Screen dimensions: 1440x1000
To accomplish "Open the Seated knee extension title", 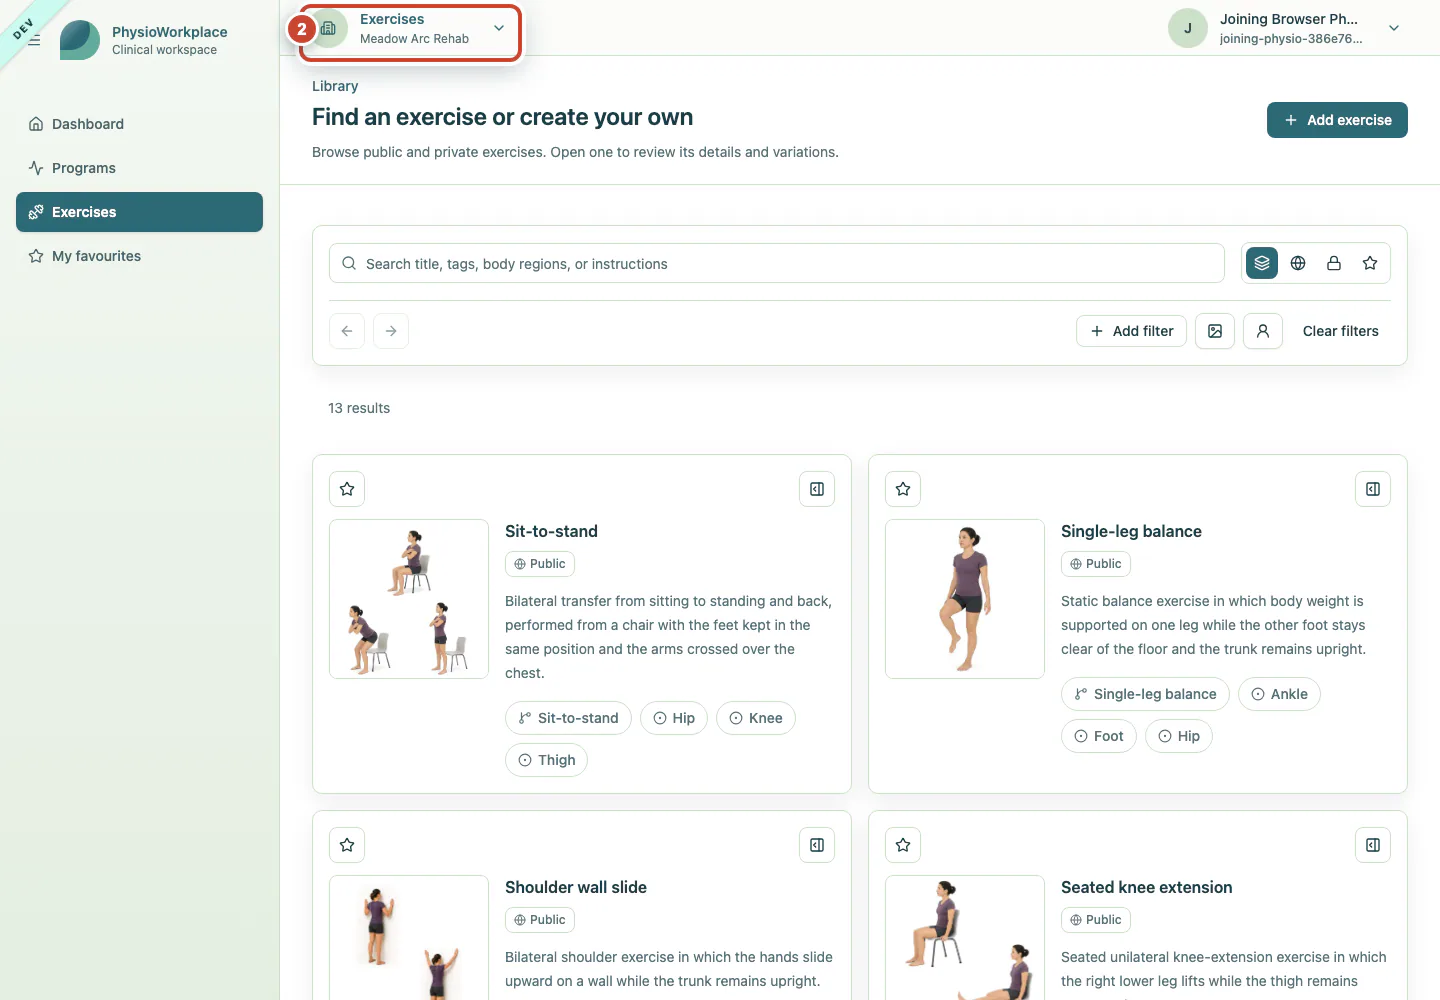I will pyautogui.click(x=1146, y=887).
